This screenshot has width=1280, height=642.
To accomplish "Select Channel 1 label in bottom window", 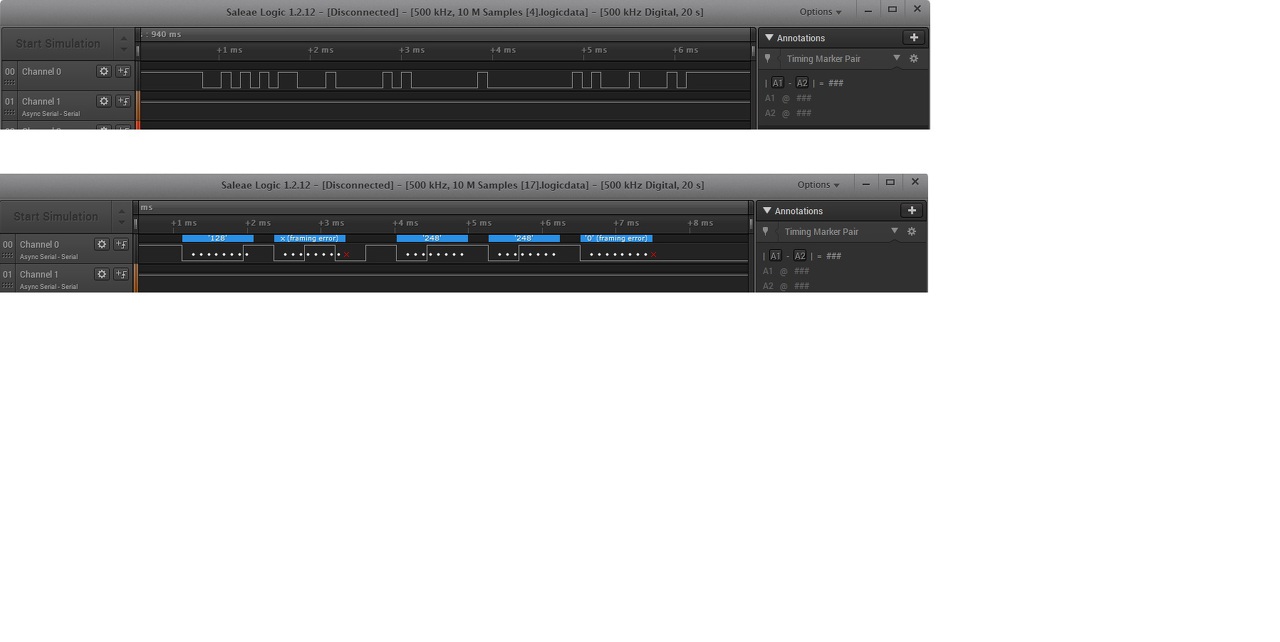I will (40, 274).
